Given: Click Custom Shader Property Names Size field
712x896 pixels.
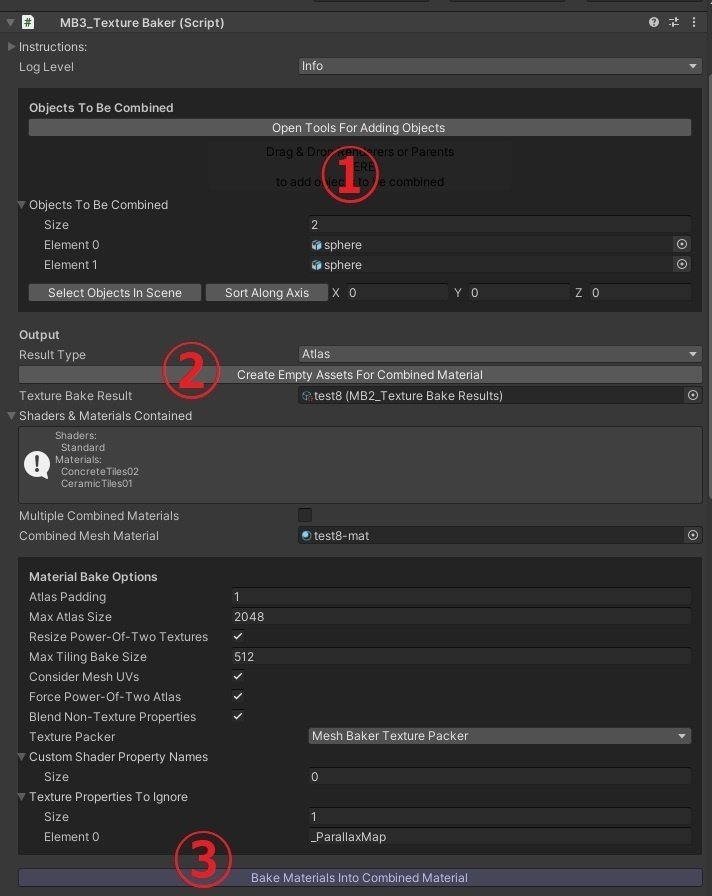Looking at the screenshot, I should [499, 777].
